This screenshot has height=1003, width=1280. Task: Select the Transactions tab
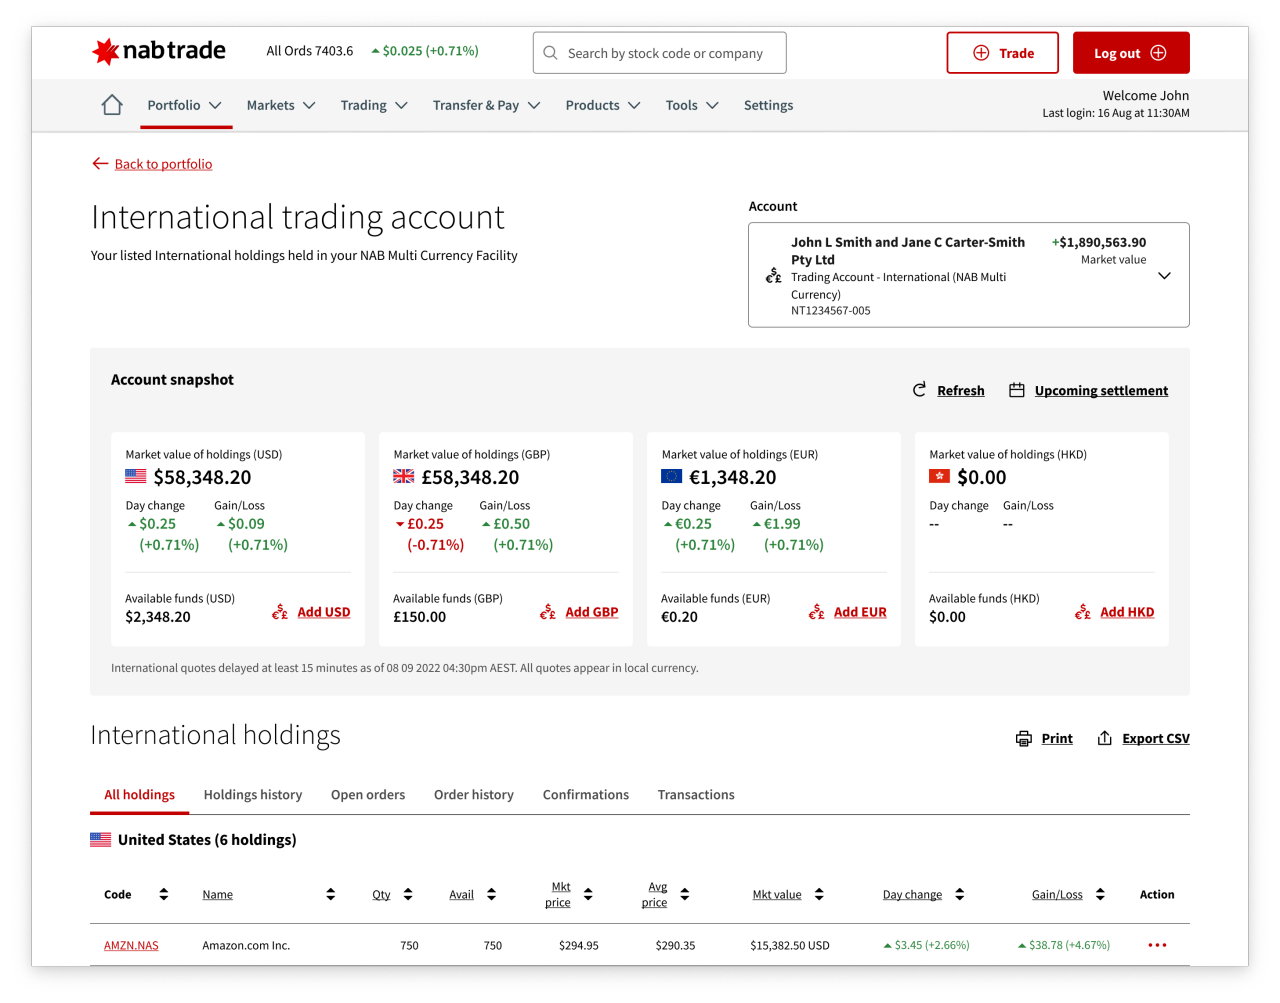point(696,795)
